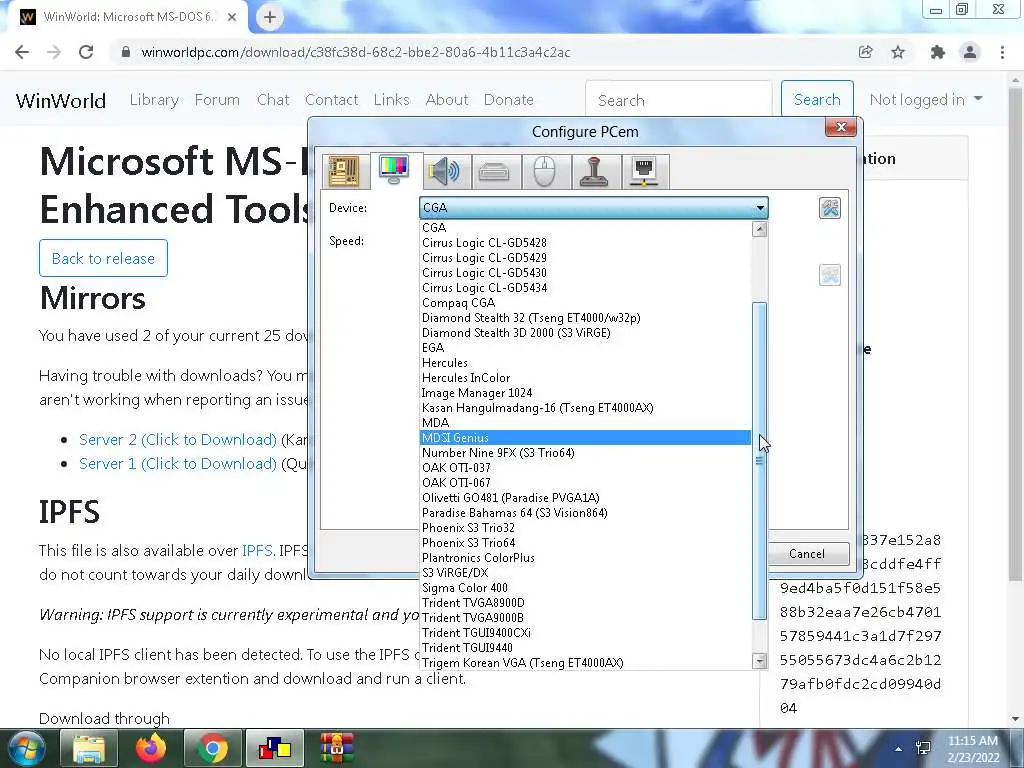The height and width of the screenshot is (768, 1024).
Task: Open the Drives tab in Configure PCem
Action: [494, 172]
